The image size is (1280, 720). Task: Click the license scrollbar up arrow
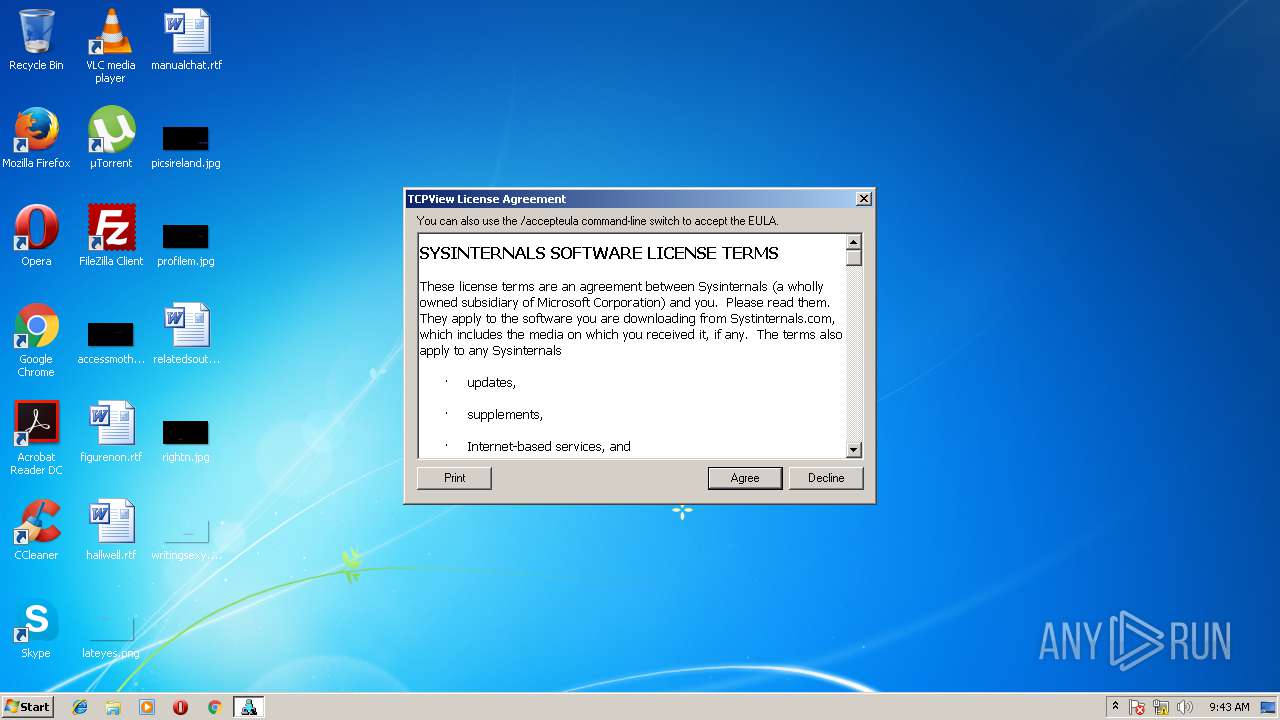click(x=854, y=242)
